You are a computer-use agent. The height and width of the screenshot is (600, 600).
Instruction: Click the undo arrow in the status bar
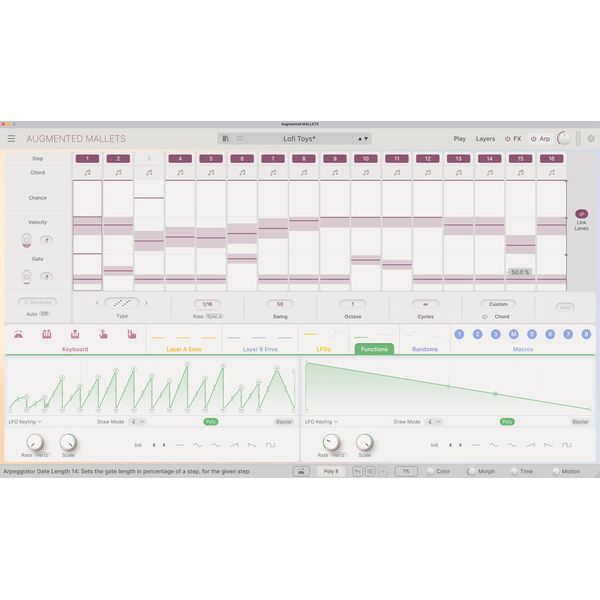(357, 471)
